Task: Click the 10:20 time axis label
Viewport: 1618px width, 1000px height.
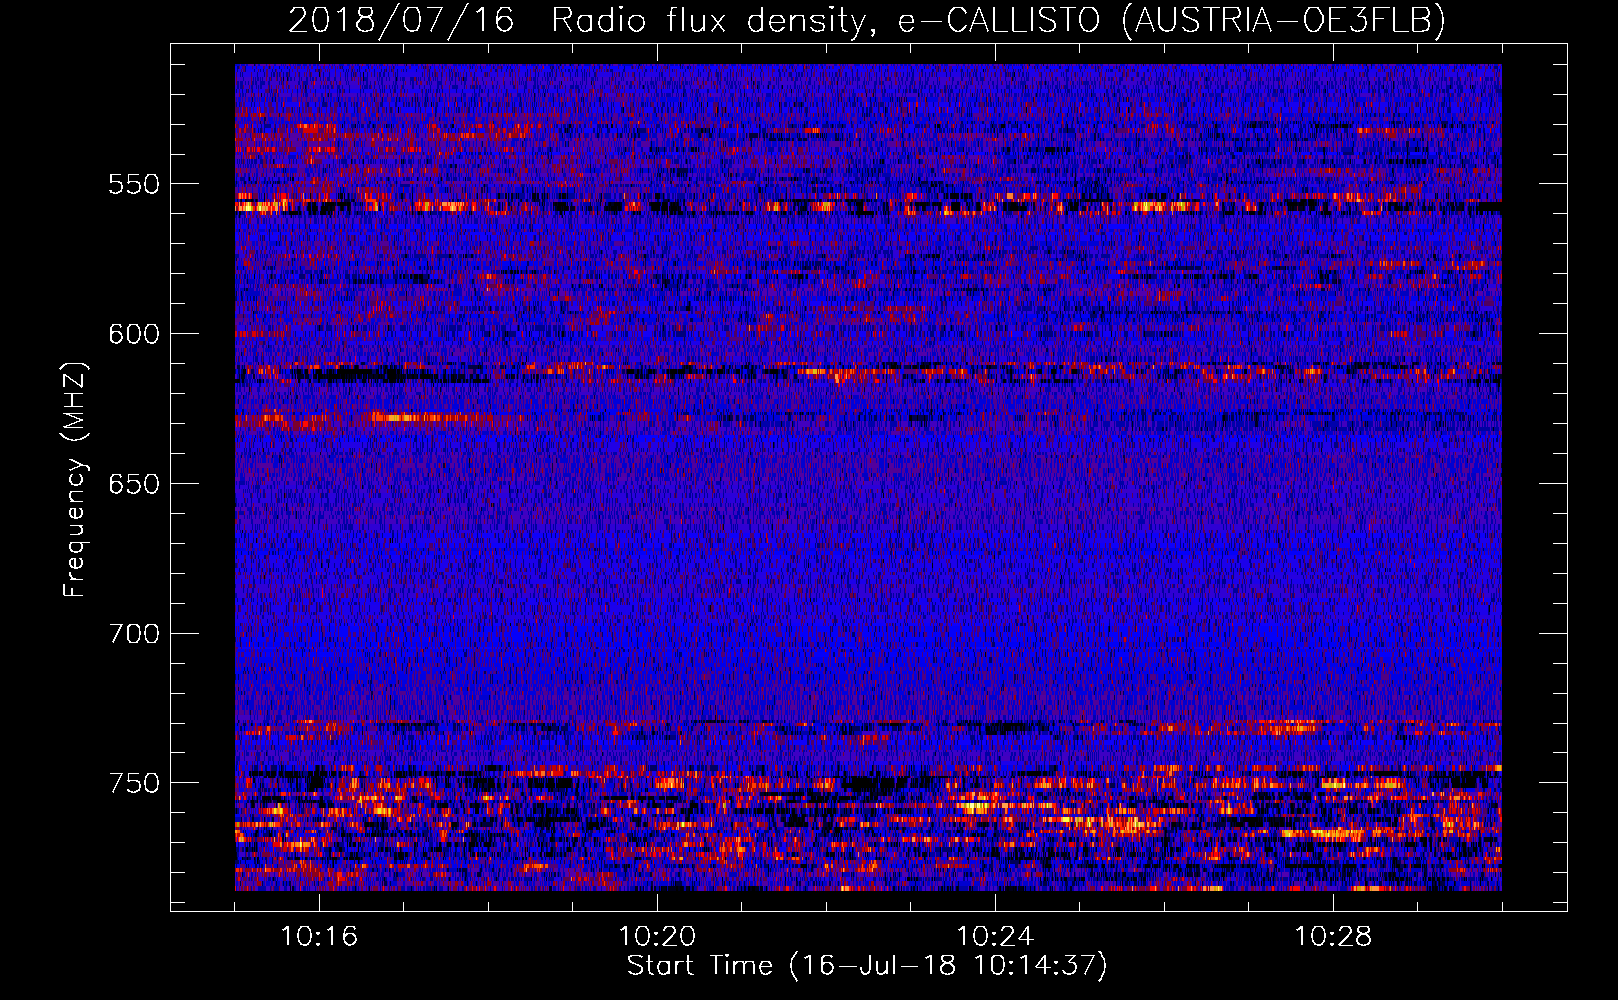Action: pos(657,936)
